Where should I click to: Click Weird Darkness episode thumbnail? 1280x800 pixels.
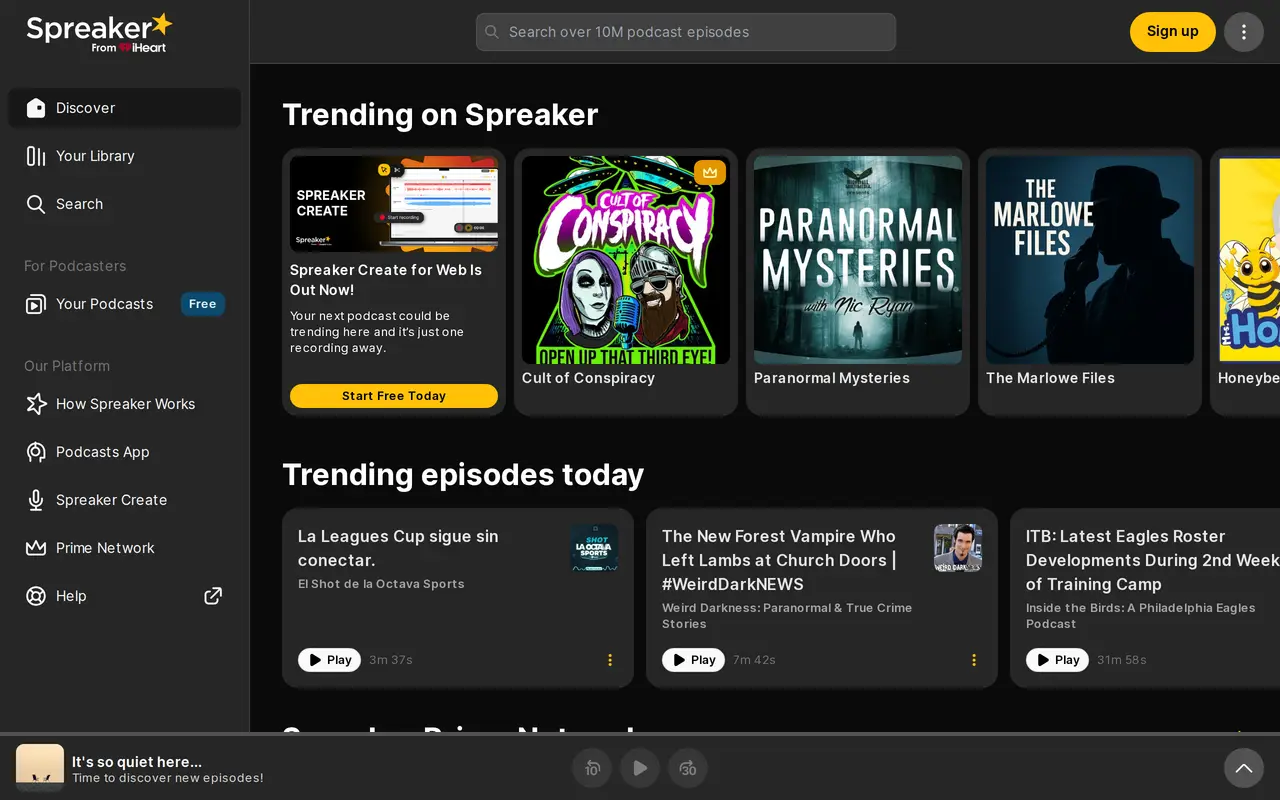pyautogui.click(x=958, y=548)
